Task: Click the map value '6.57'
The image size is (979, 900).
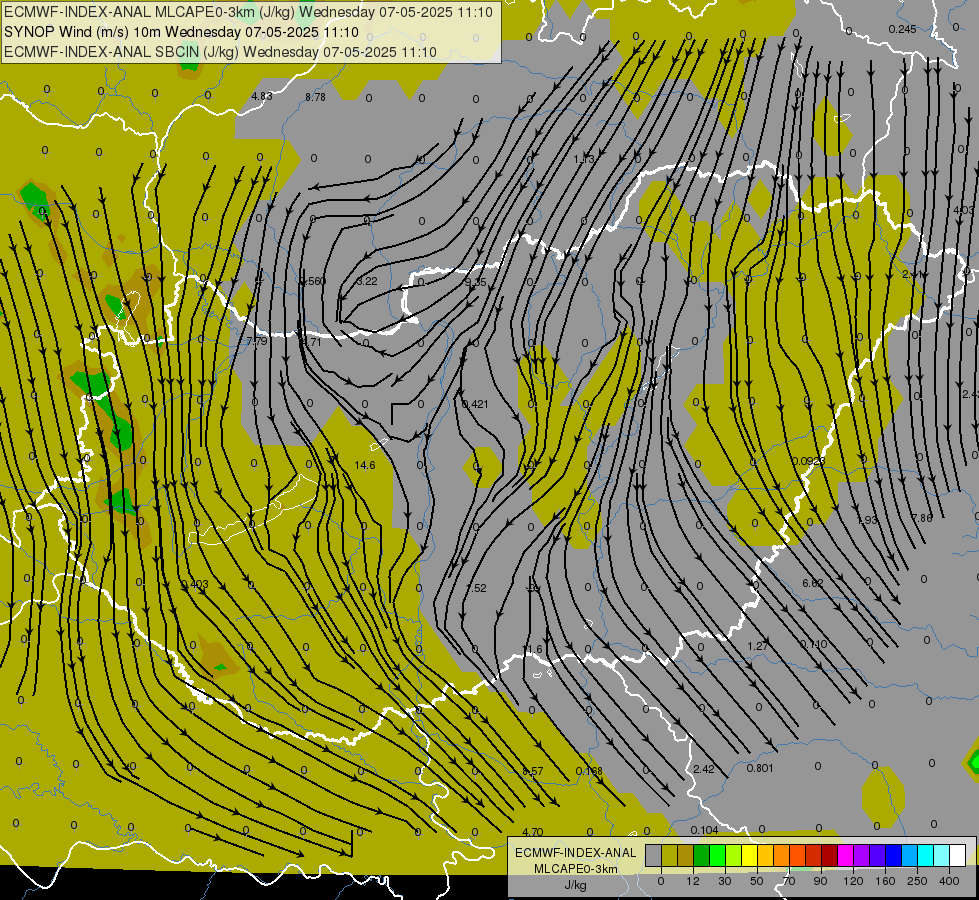Action: [533, 771]
